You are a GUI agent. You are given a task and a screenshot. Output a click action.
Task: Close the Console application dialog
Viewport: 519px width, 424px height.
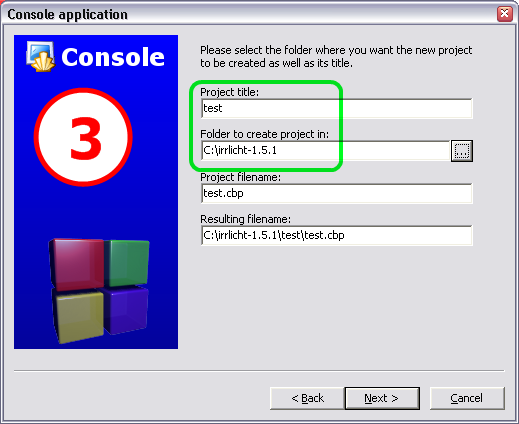click(x=505, y=14)
